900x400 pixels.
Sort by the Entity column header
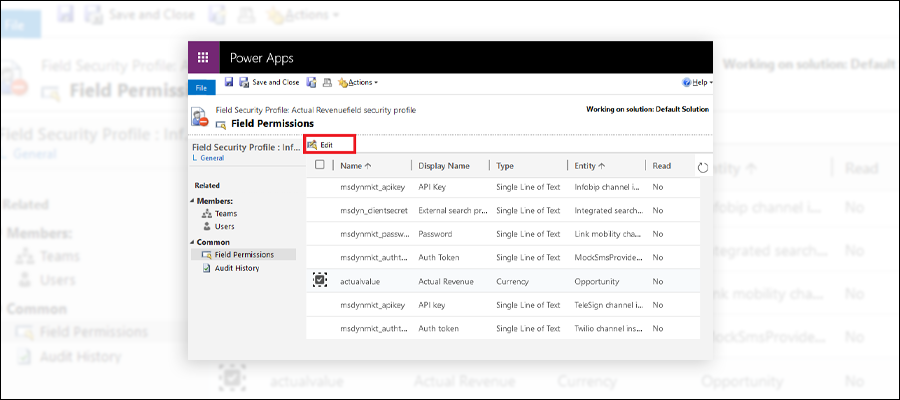pyautogui.click(x=590, y=166)
